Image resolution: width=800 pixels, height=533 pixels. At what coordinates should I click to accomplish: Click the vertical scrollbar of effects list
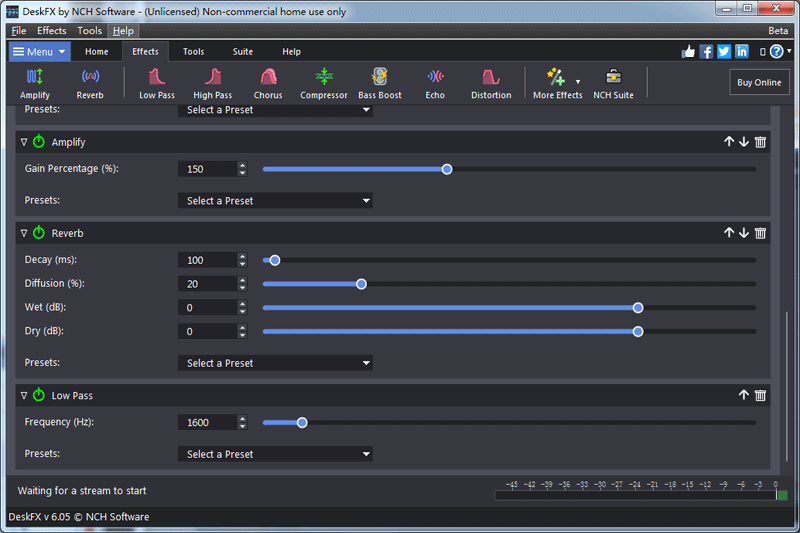tap(786, 385)
